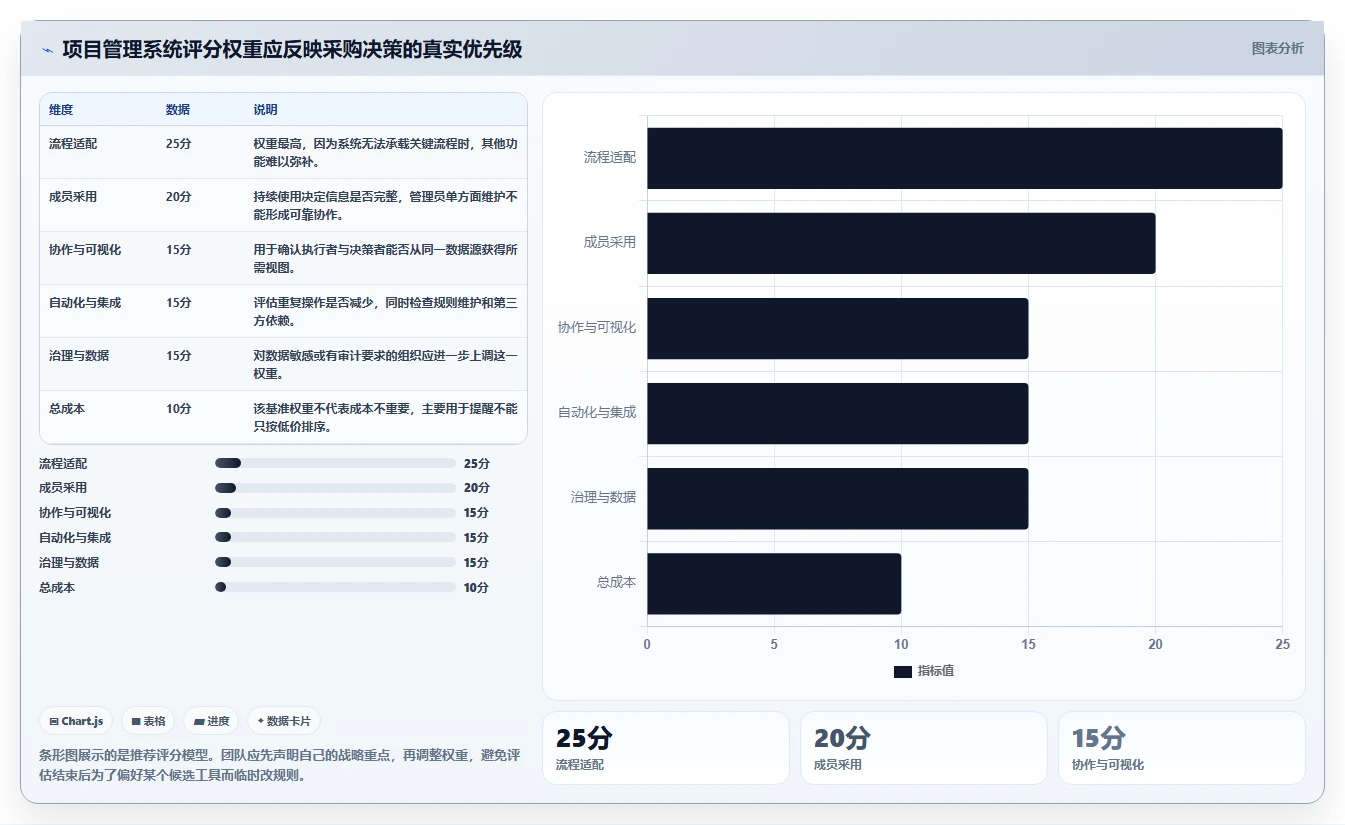The height and width of the screenshot is (825, 1345).
Task: Click 治理与数据 cell in the table
Action: point(79,356)
